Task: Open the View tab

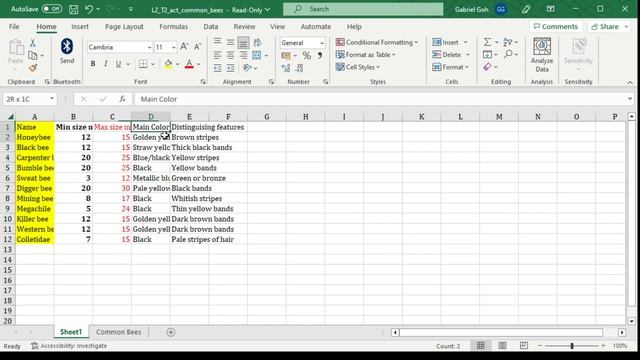Action: click(x=278, y=27)
